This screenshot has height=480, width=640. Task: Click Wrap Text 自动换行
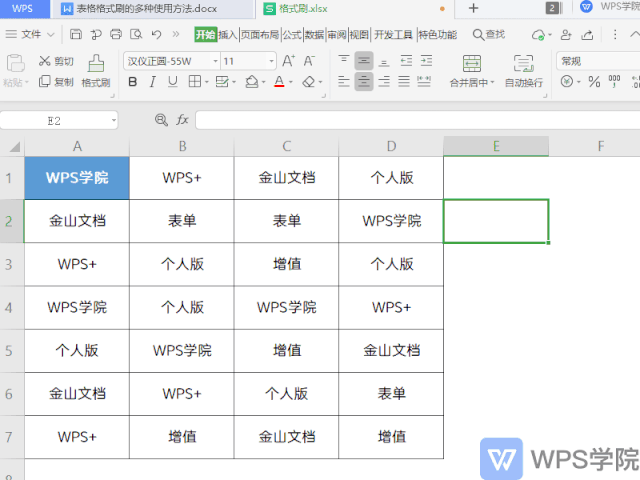[524, 71]
